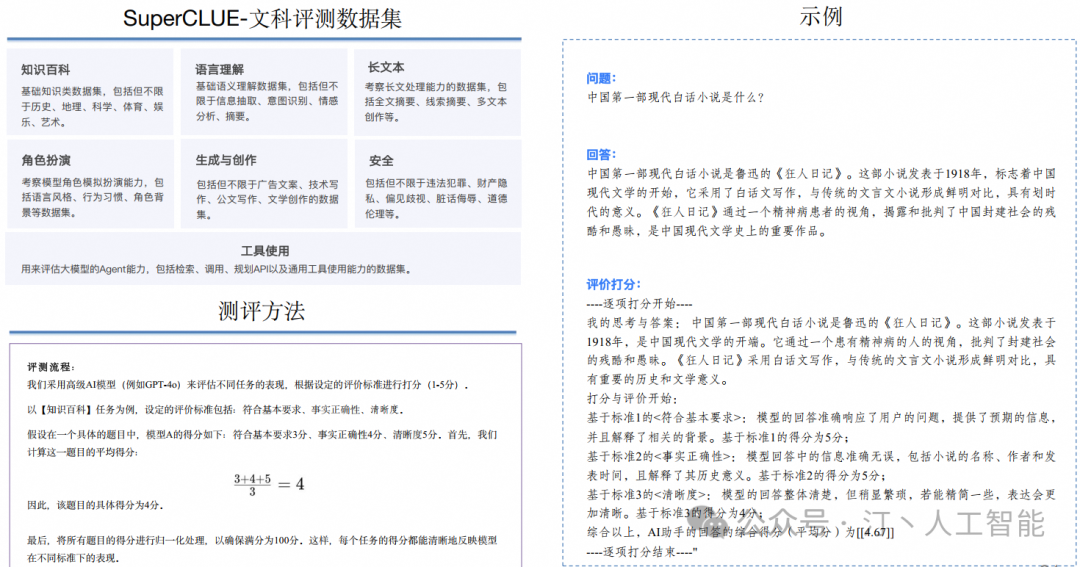Click the 语言理解 description mentioning 信息抽取
Image resolution: width=1080 pixels, height=567 pixels.
tap(267, 101)
